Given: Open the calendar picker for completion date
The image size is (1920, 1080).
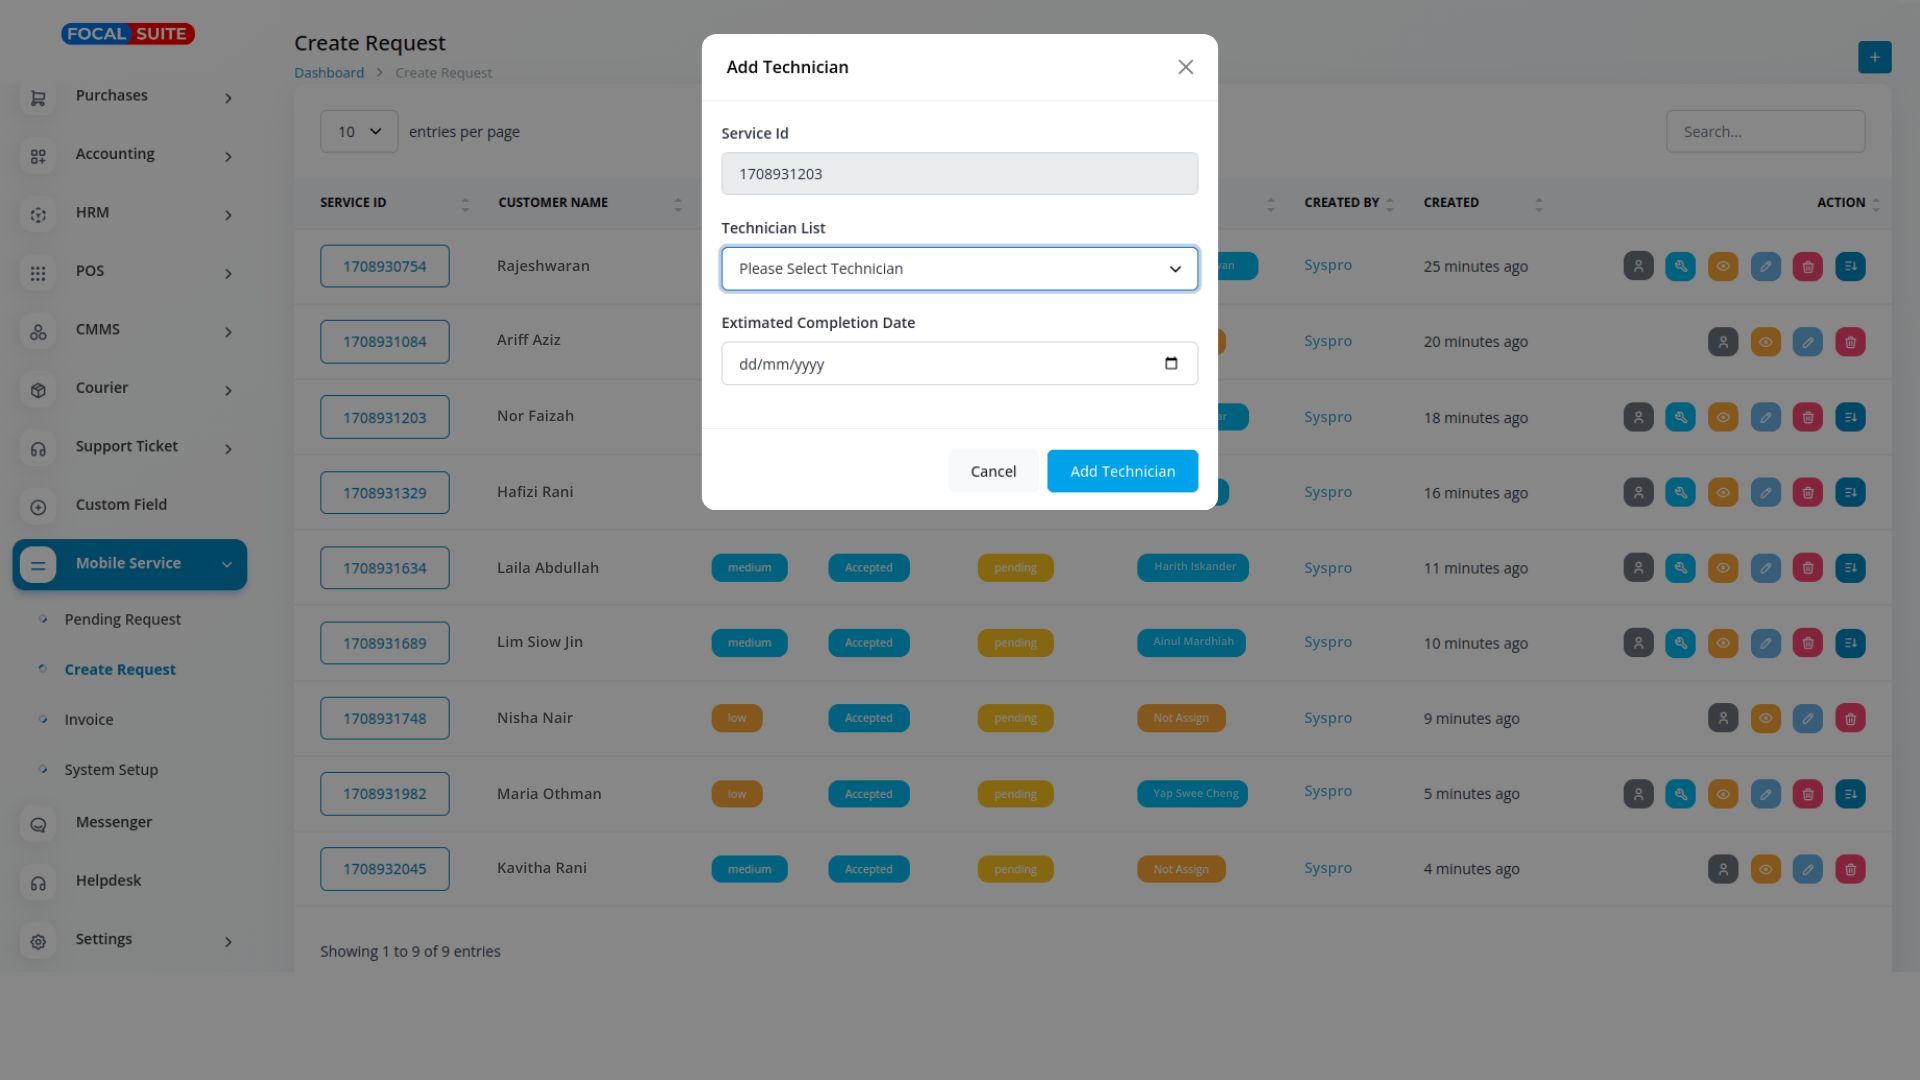Looking at the screenshot, I should coord(1171,364).
